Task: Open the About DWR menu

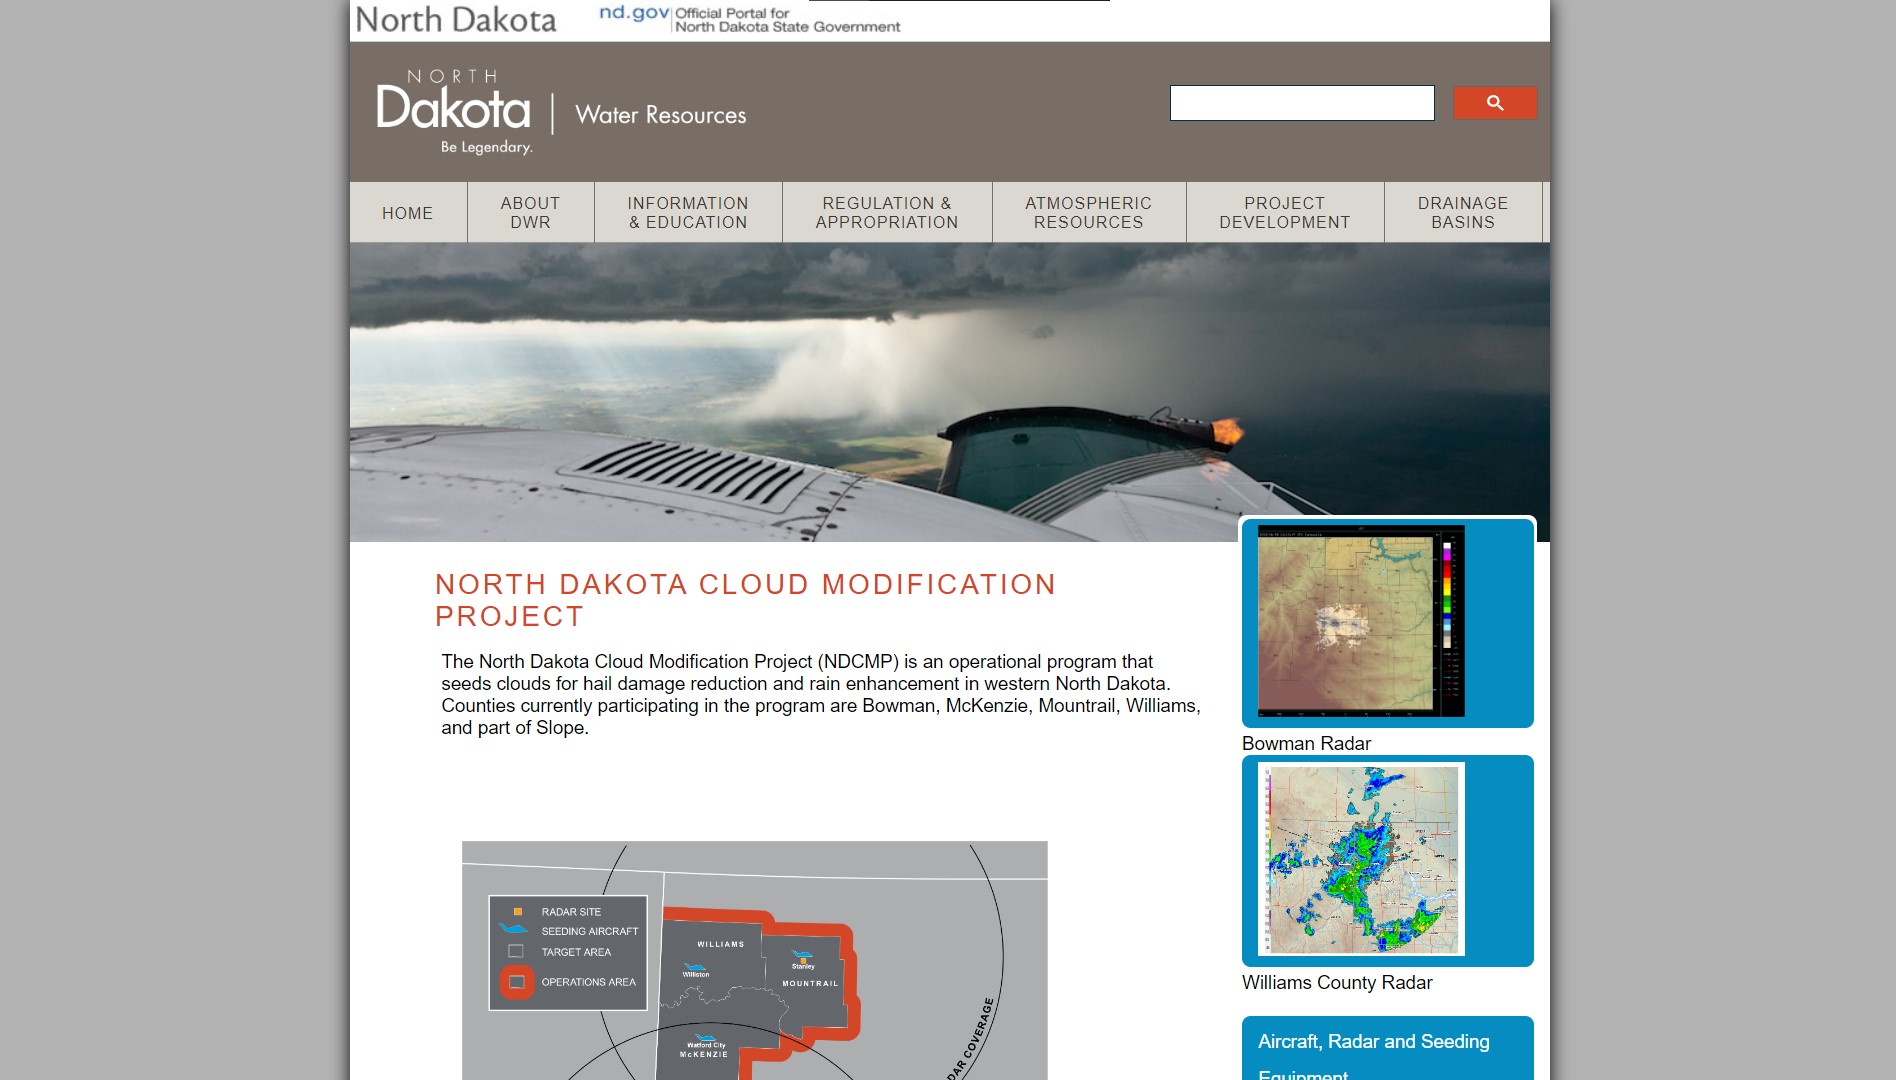Action: pyautogui.click(x=530, y=213)
